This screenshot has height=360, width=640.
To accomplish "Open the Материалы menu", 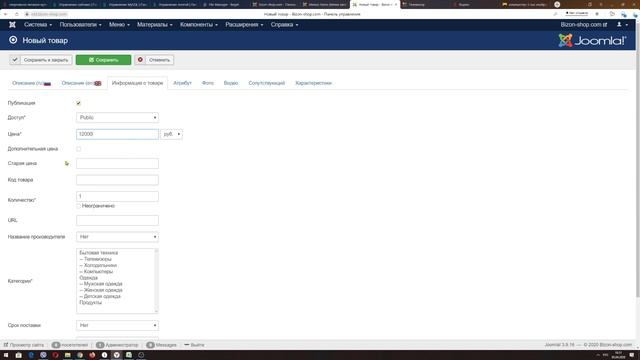I will click(x=155, y=24).
